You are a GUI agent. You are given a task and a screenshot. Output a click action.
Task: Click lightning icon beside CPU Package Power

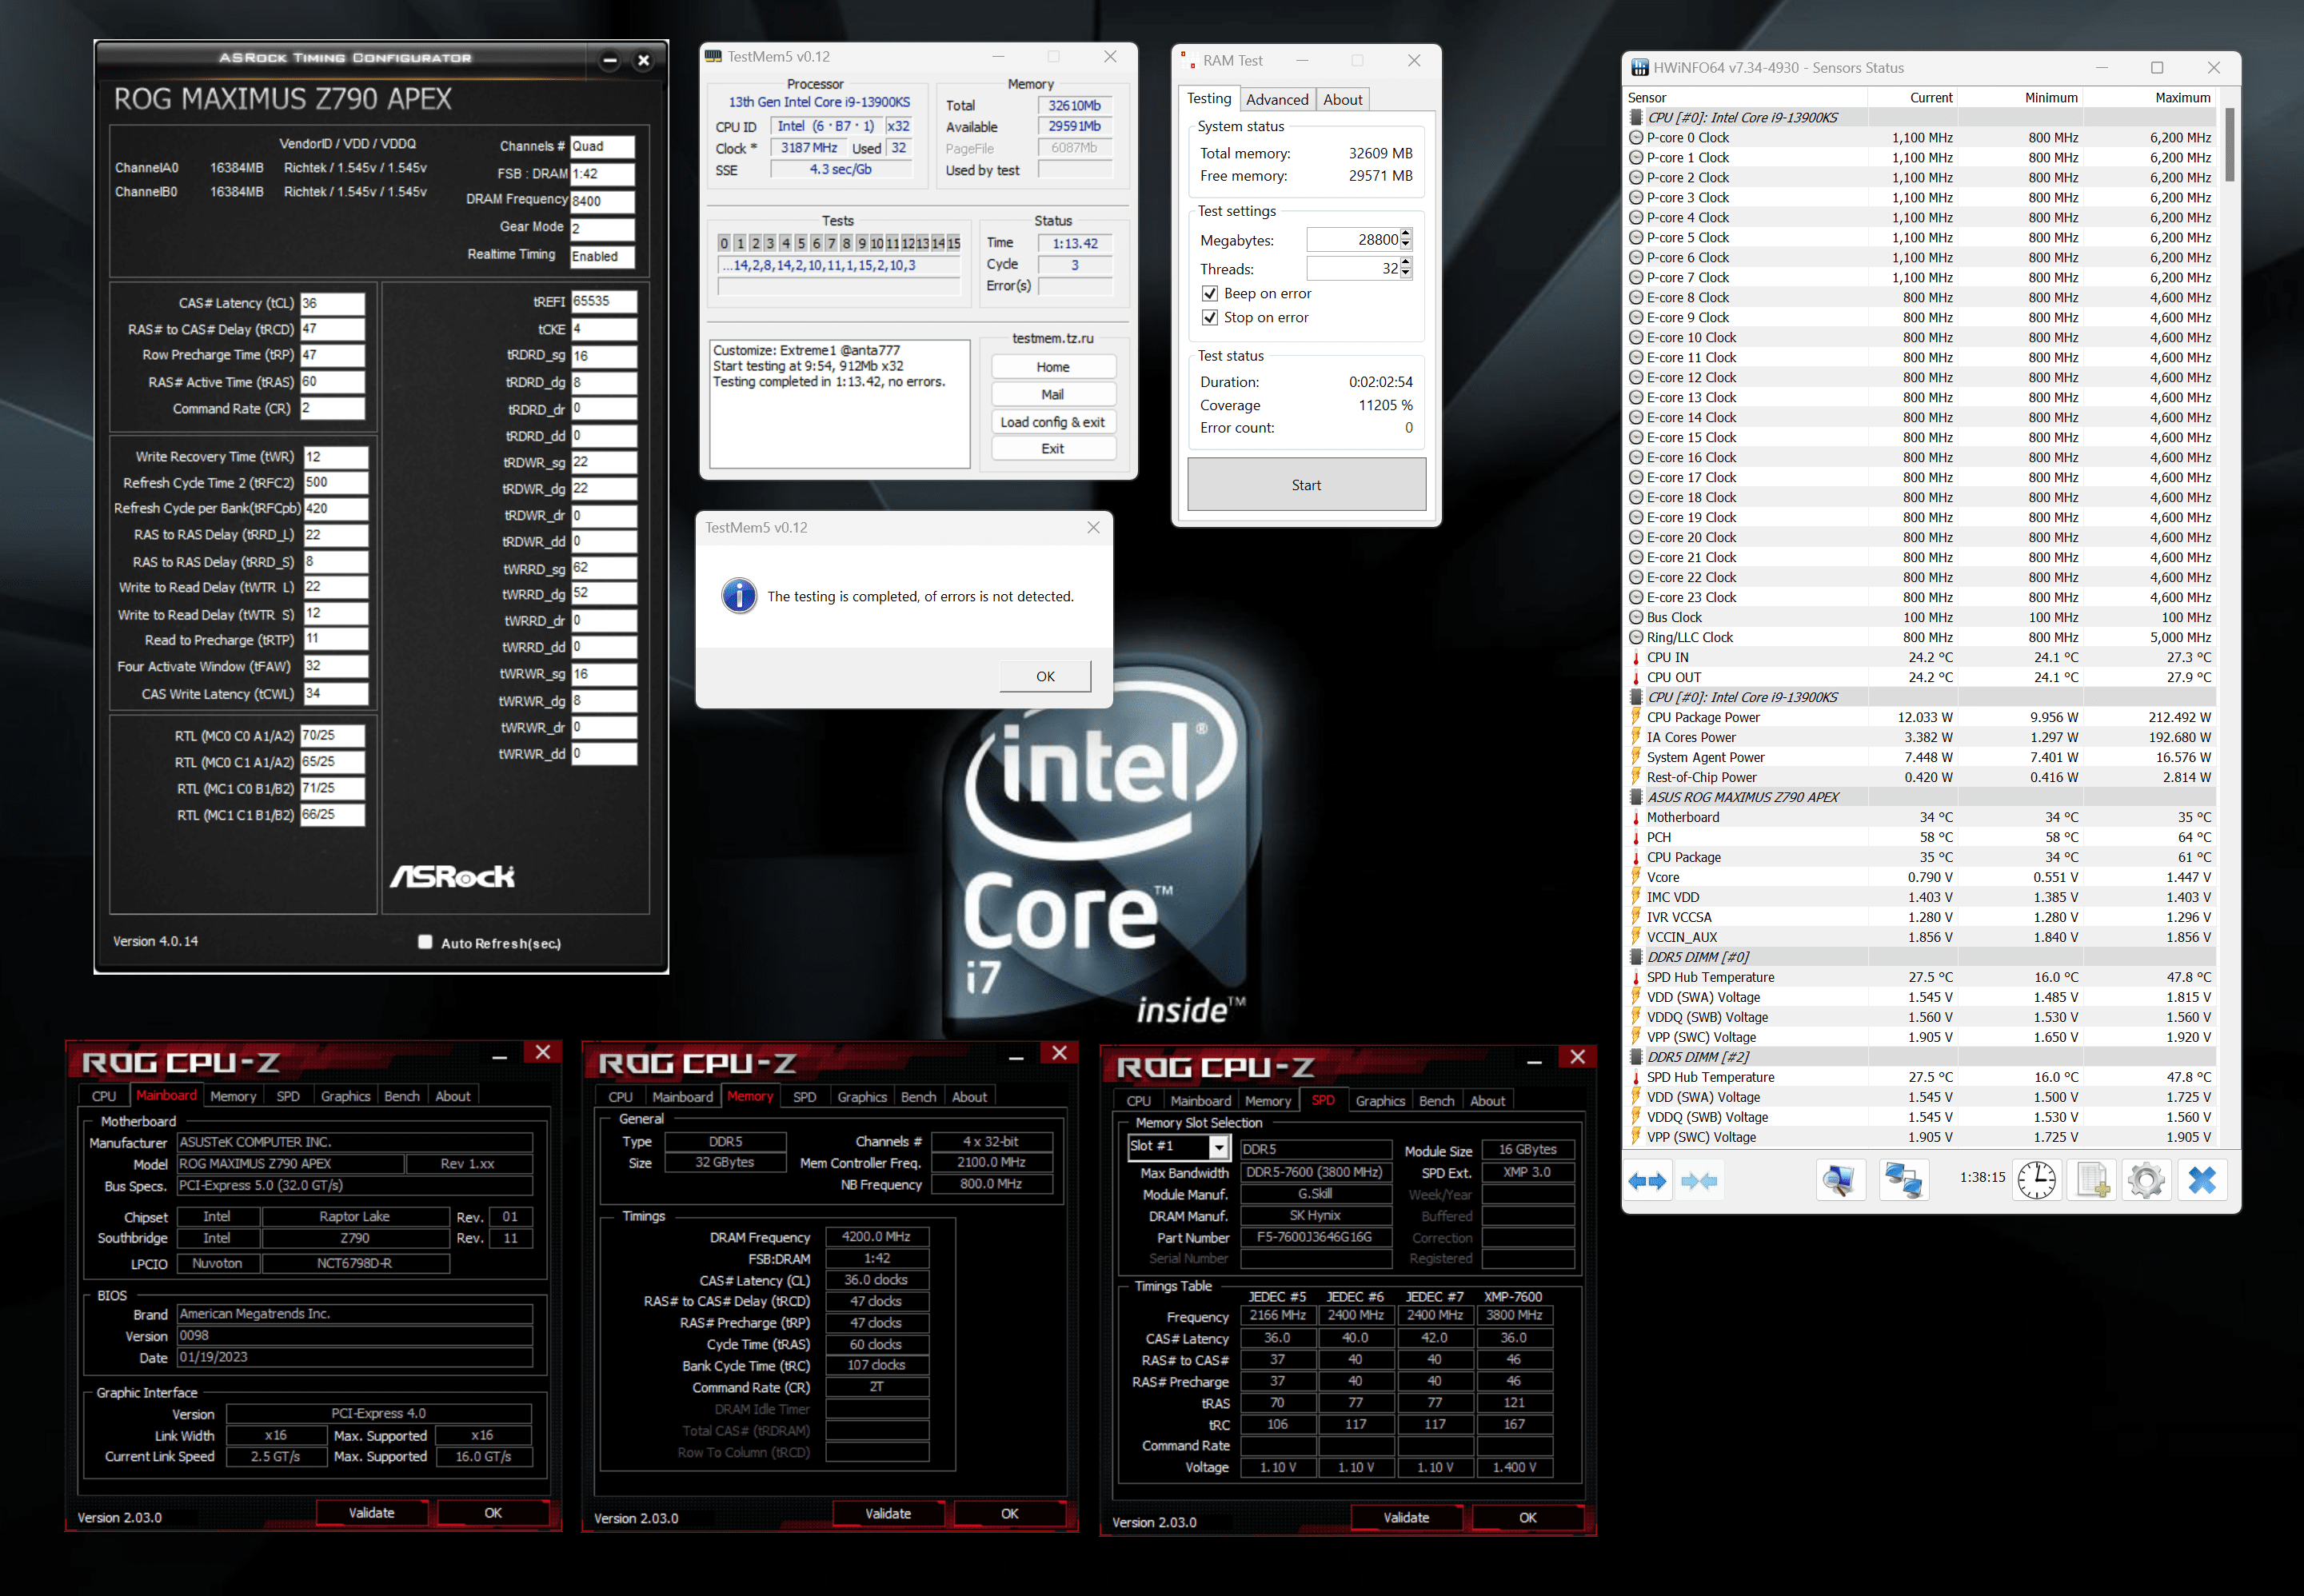pyautogui.click(x=1636, y=717)
